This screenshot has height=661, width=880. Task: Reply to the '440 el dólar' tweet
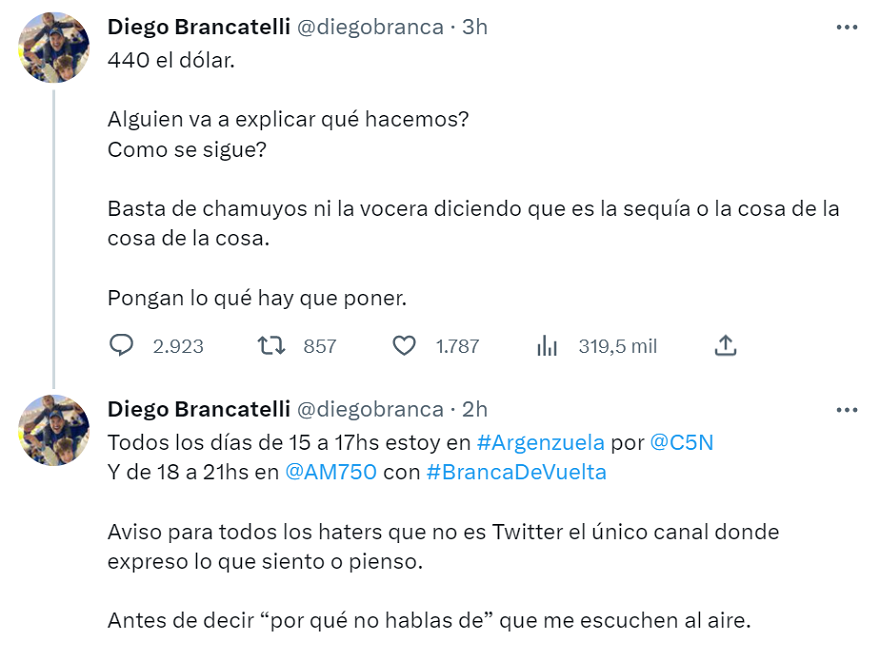[122, 346]
